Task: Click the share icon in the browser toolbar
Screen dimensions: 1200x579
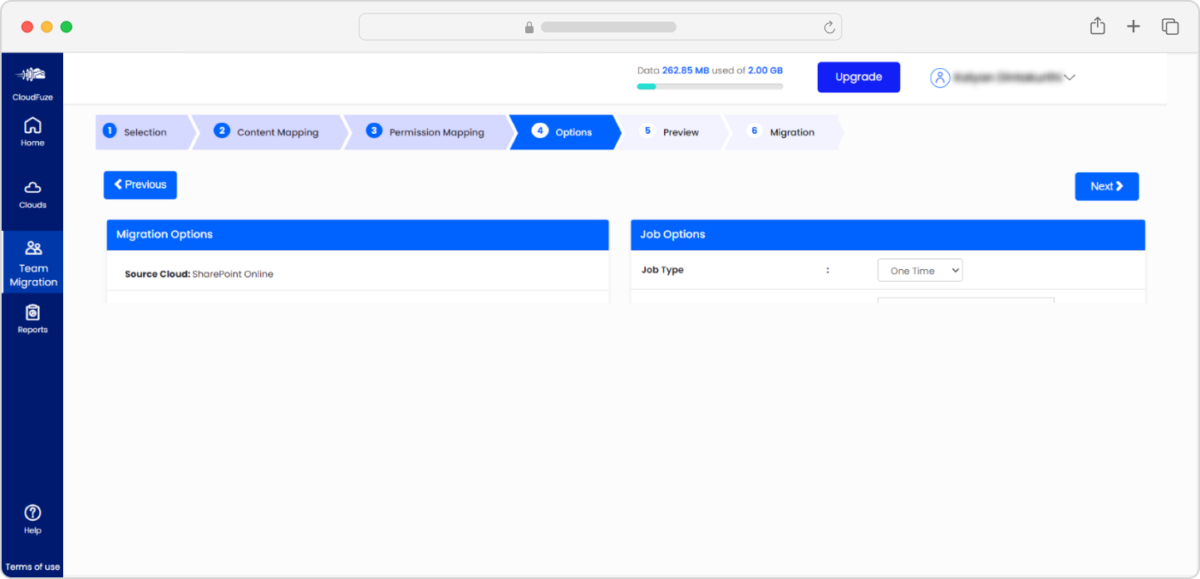Action: pyautogui.click(x=1097, y=26)
